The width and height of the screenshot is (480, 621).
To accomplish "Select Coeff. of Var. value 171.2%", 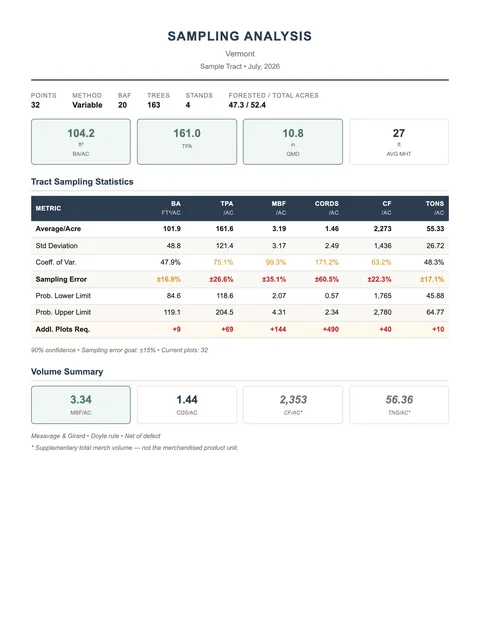I will click(x=327, y=262).
